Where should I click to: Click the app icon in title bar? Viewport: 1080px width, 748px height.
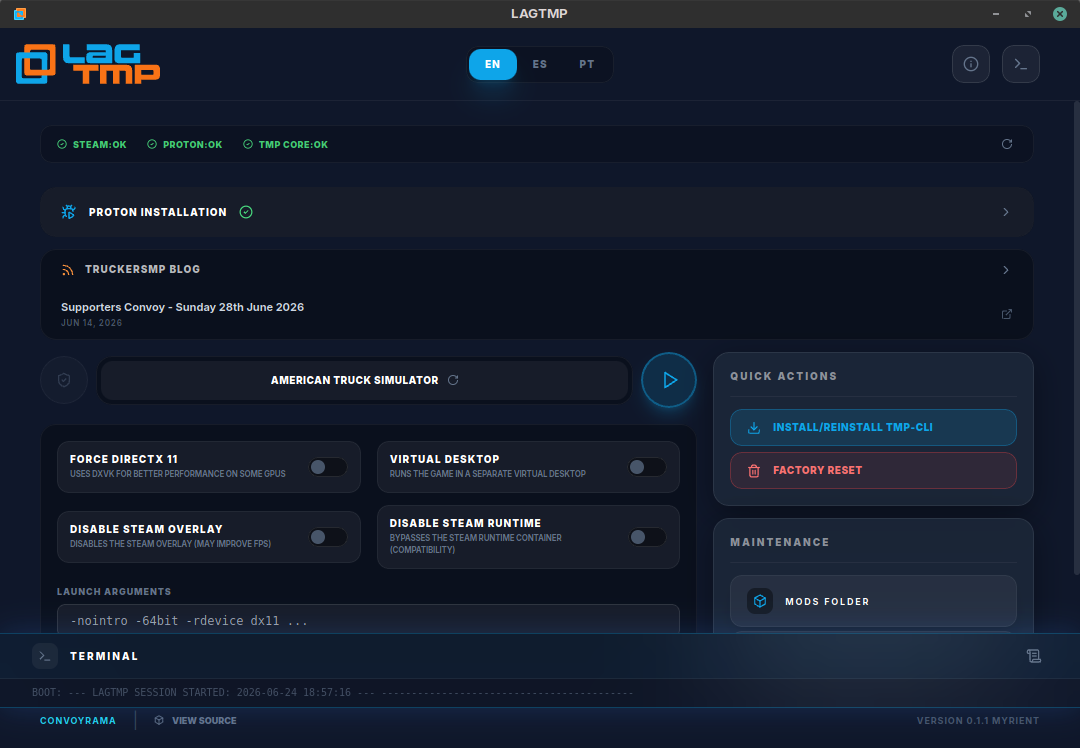[x=20, y=14]
